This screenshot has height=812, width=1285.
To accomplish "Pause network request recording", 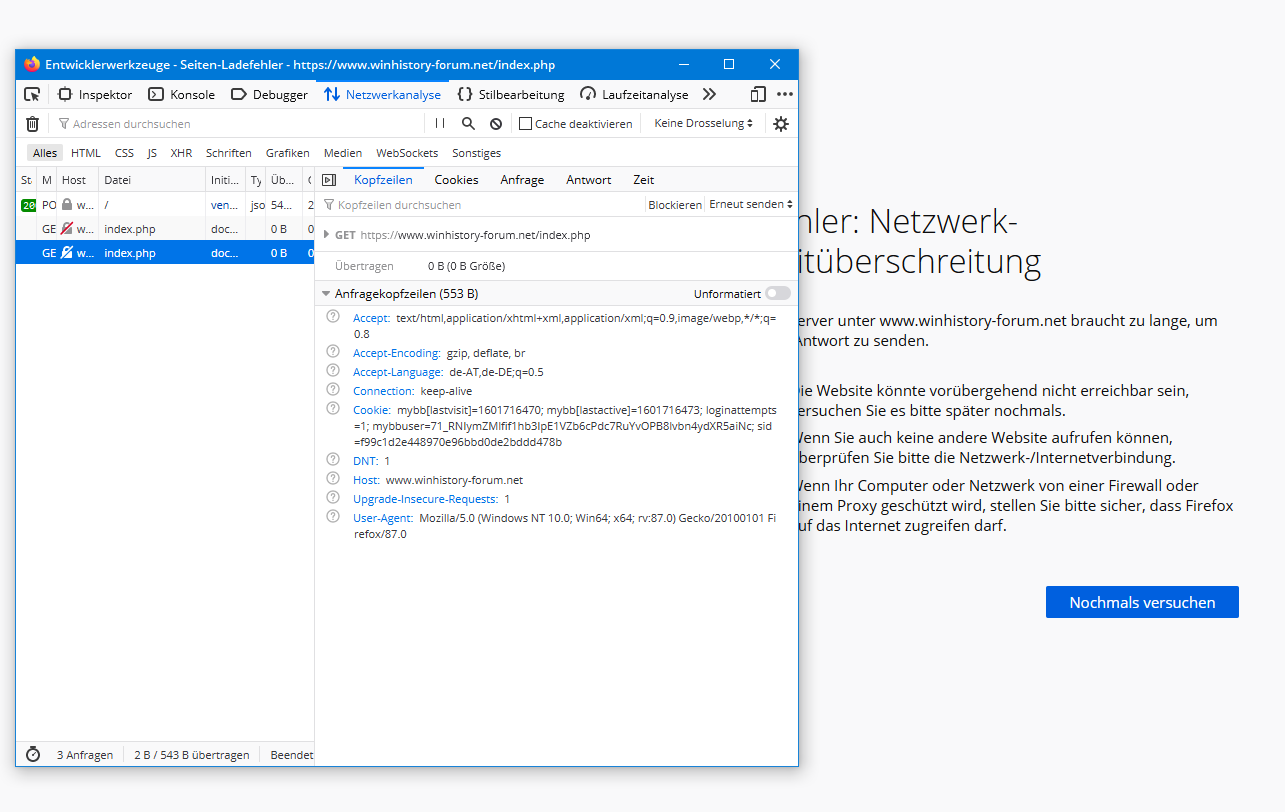I will coord(440,124).
